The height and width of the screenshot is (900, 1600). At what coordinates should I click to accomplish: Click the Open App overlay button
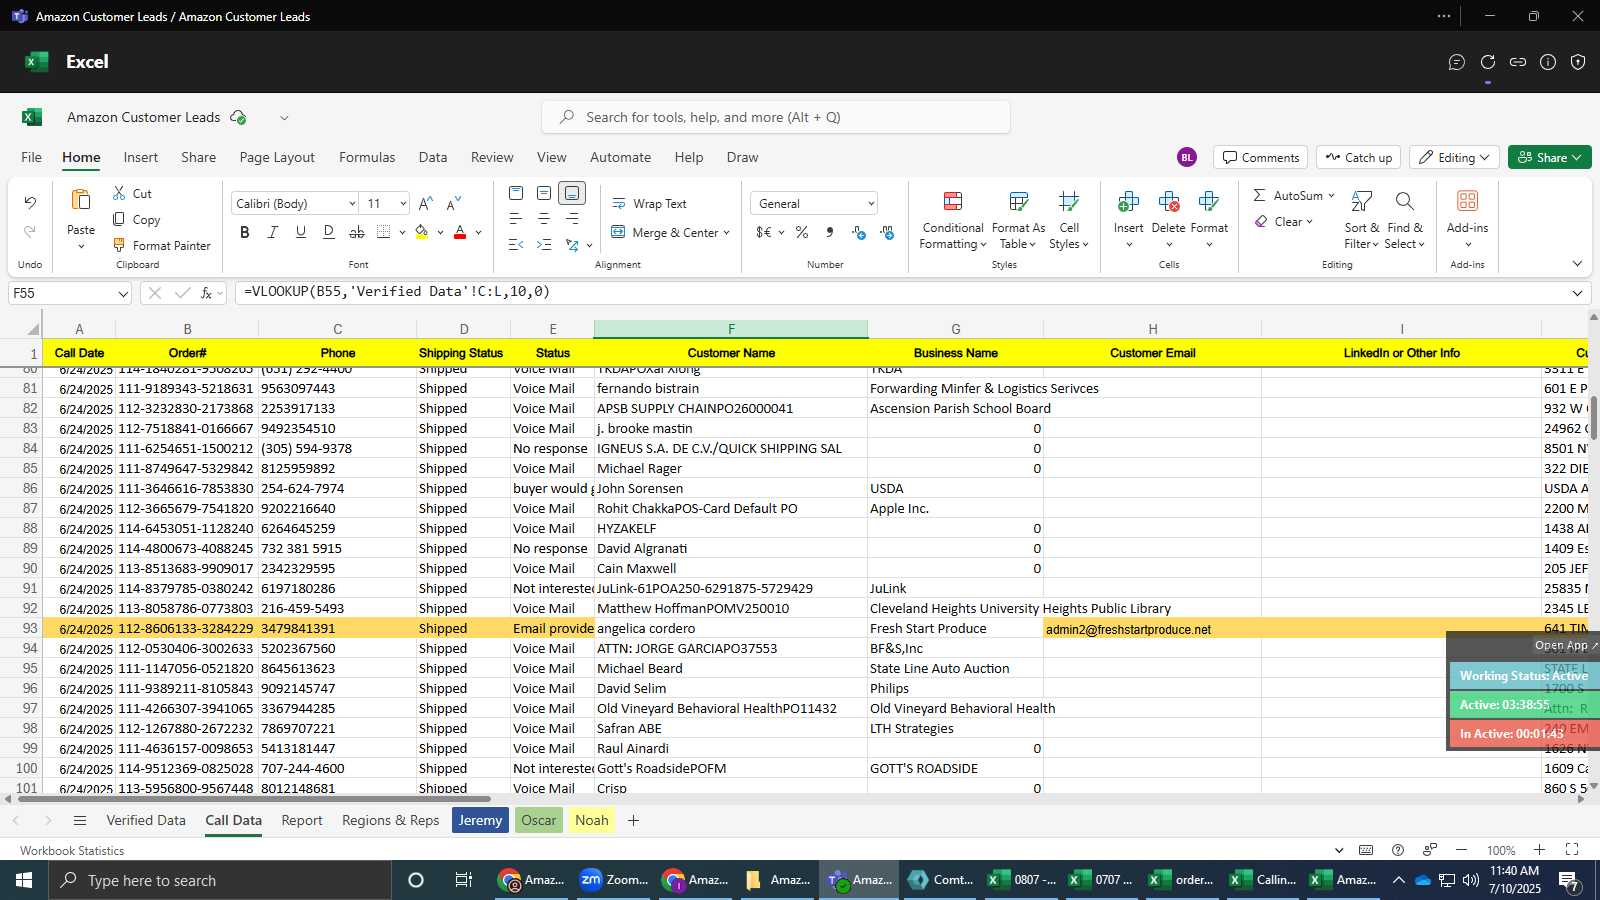pos(1566,645)
